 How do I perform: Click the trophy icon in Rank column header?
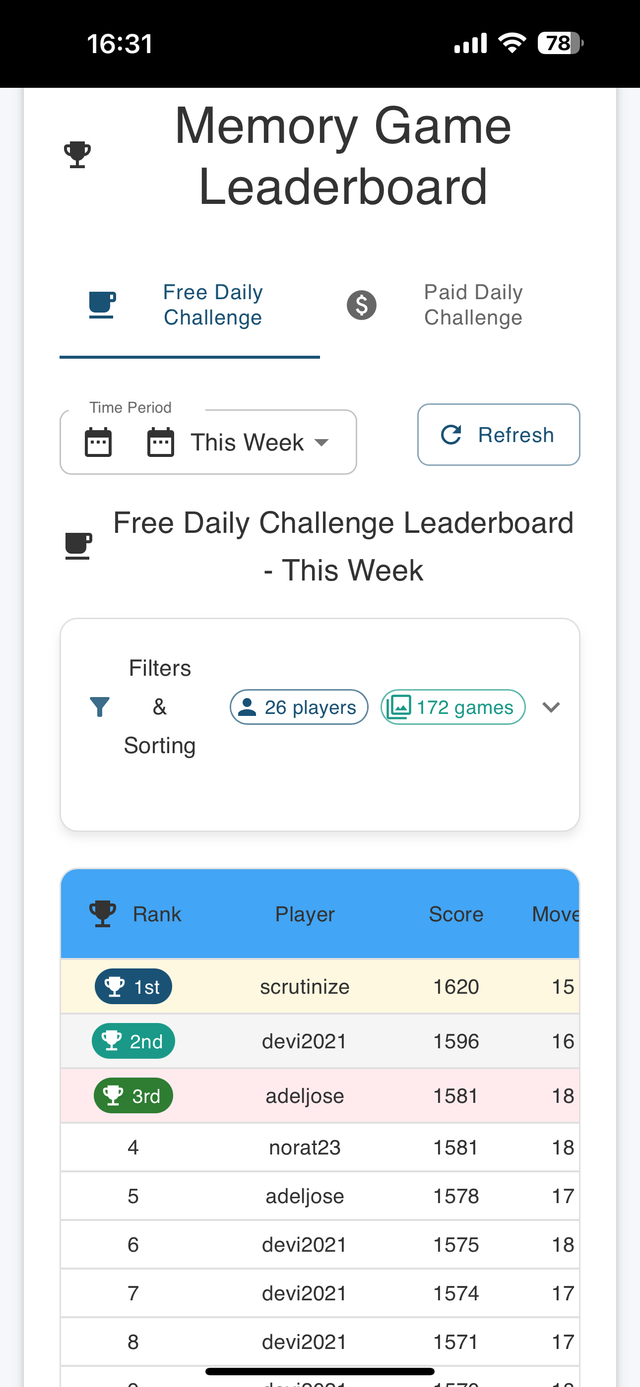point(102,914)
